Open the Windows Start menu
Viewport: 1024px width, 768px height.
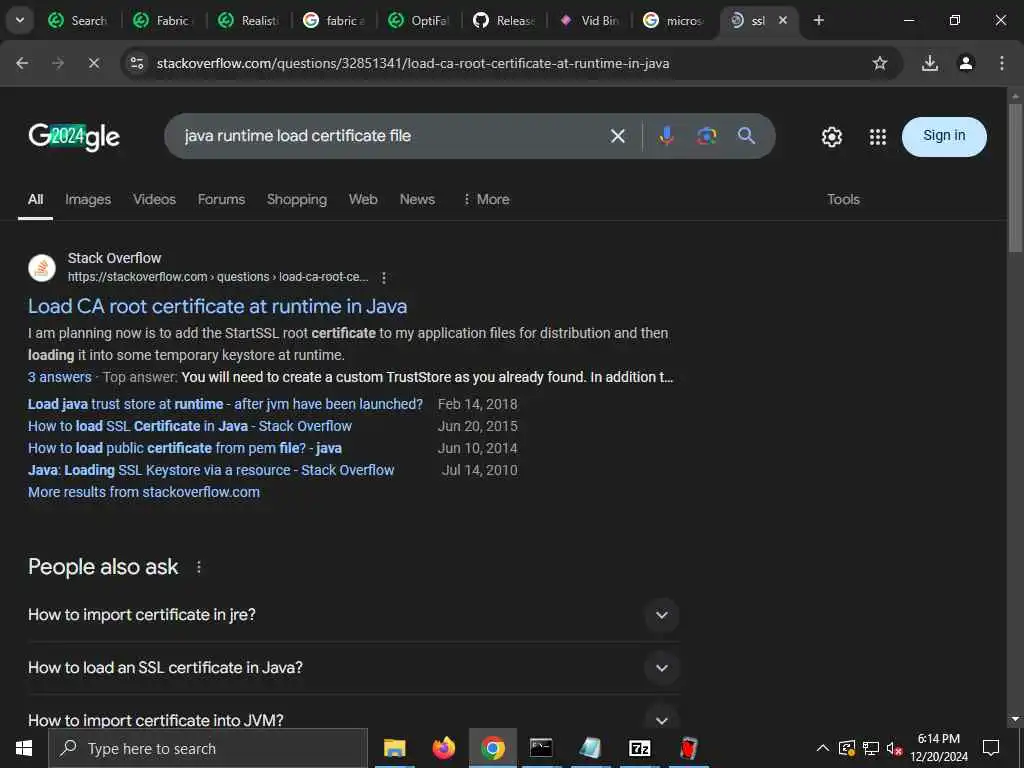click(24, 748)
